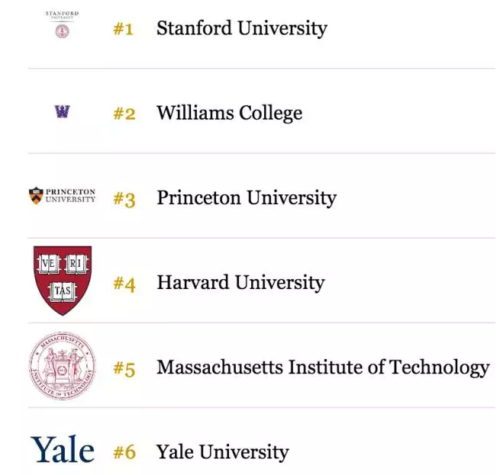Open the Princeton University link
This screenshot has height=475, width=500.
pyautogui.click(x=247, y=198)
